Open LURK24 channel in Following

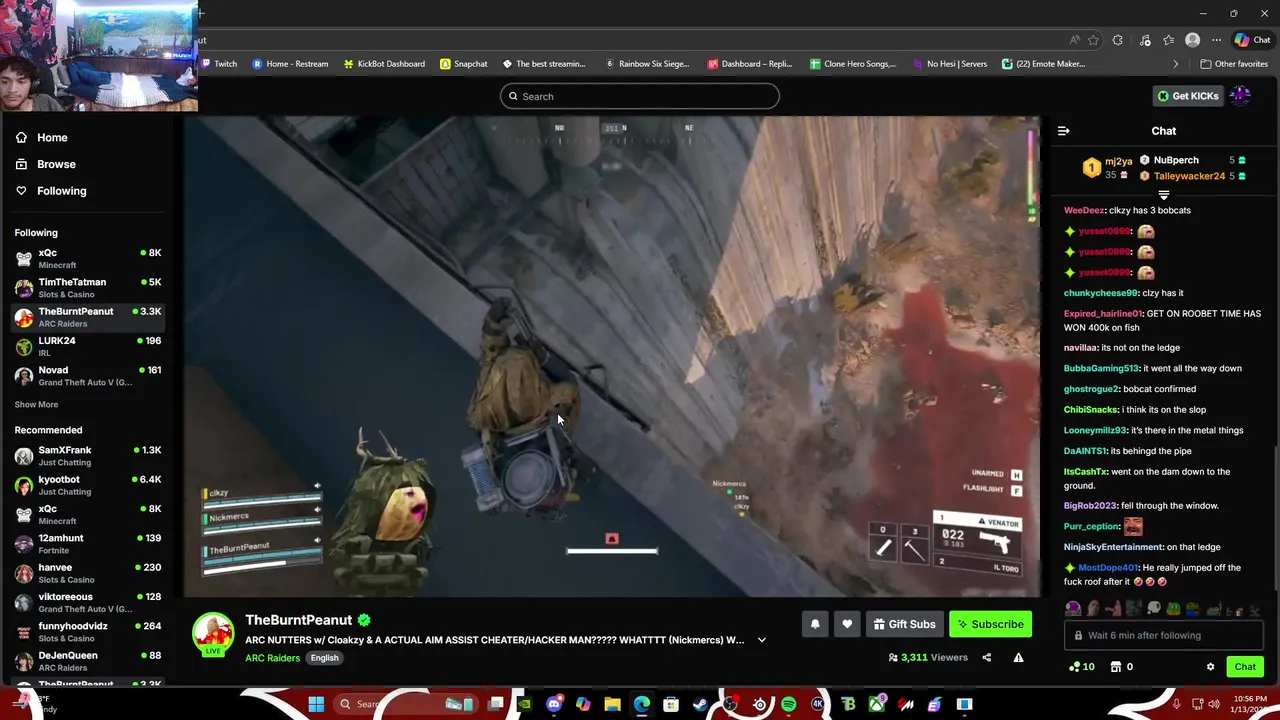88,347
